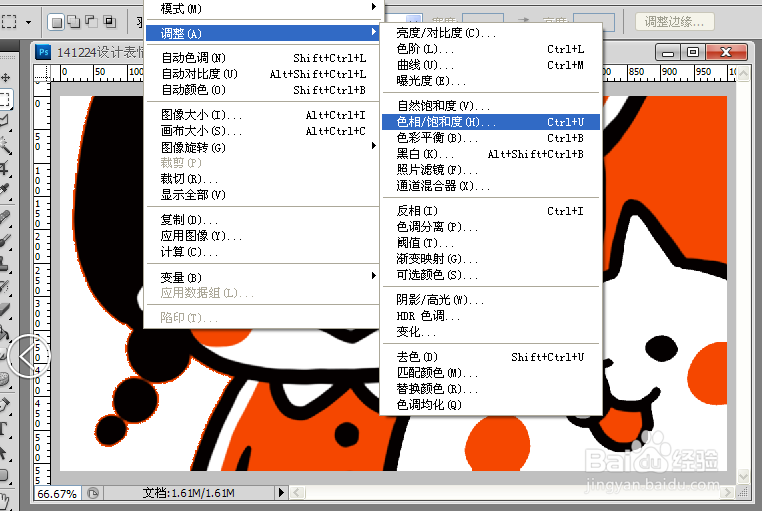Expand the 图像旋转(G) submenu
Screen dimensions: 762x511
(x=262, y=147)
